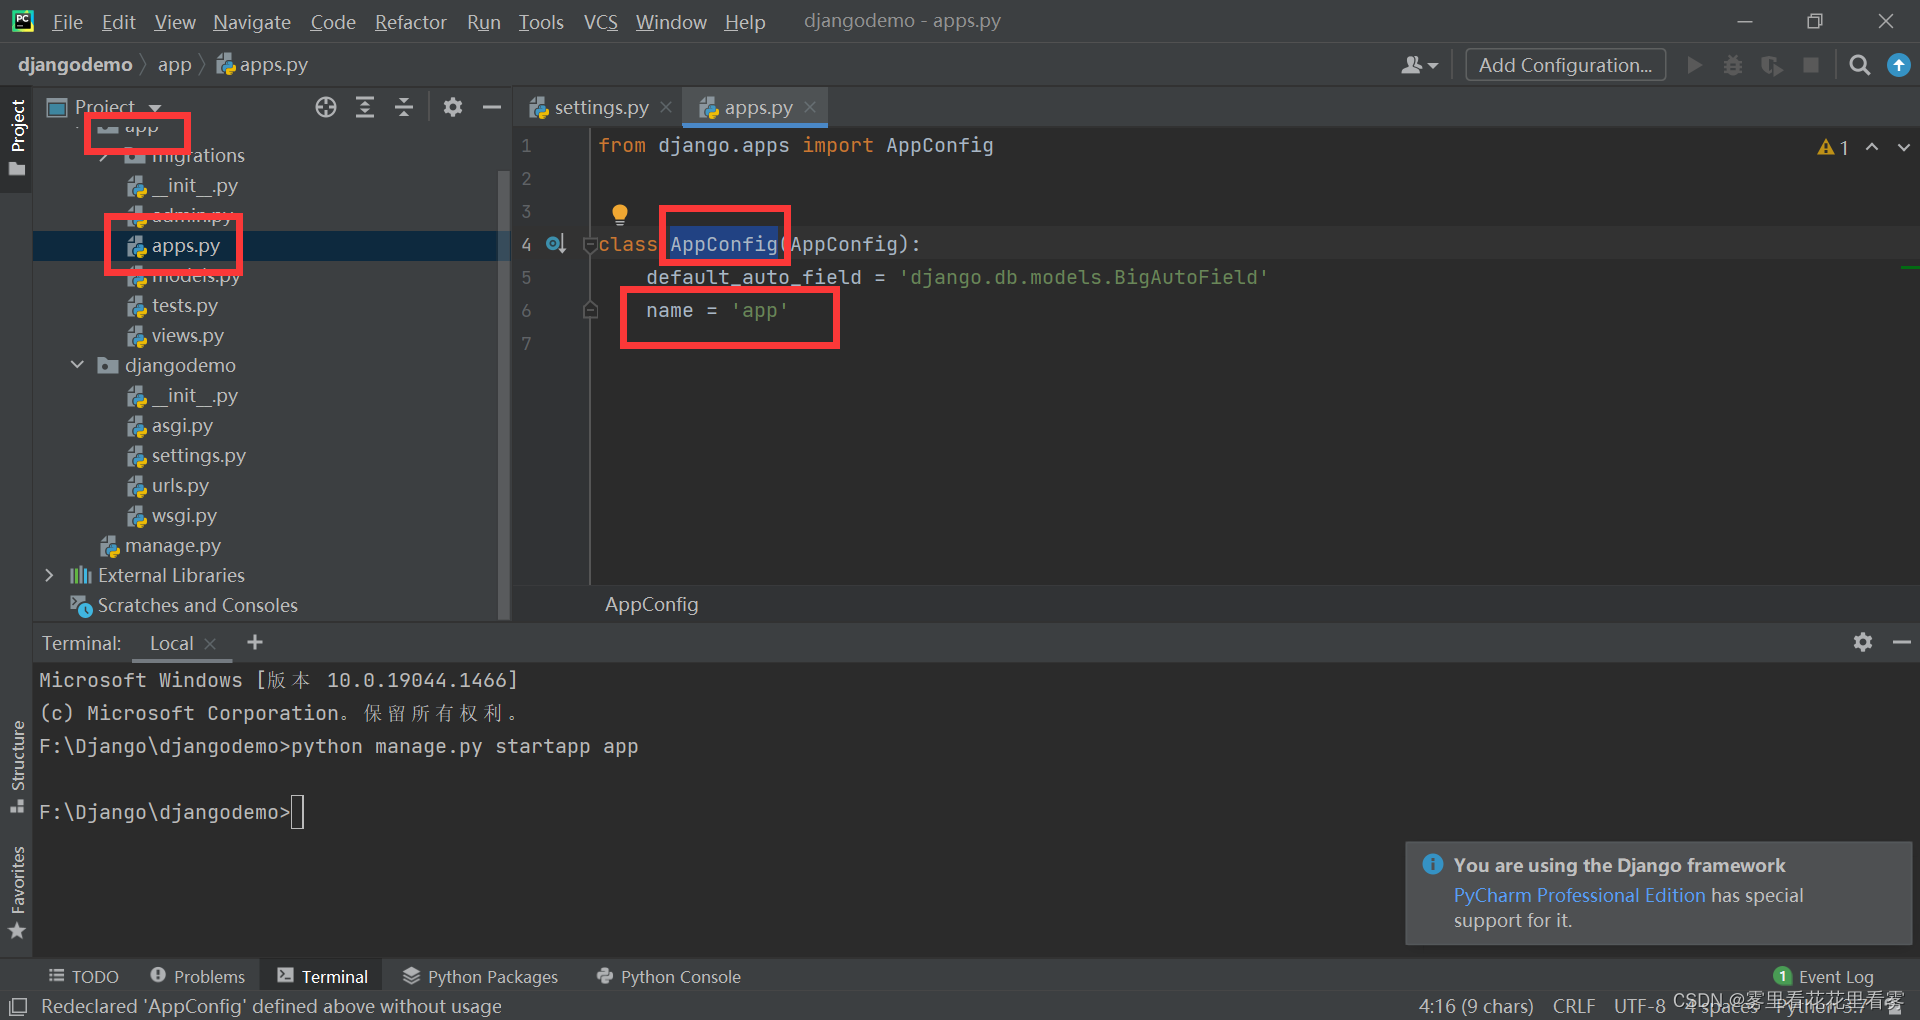Click fold end marker on line 6
This screenshot has width=1920, height=1020.
point(590,311)
